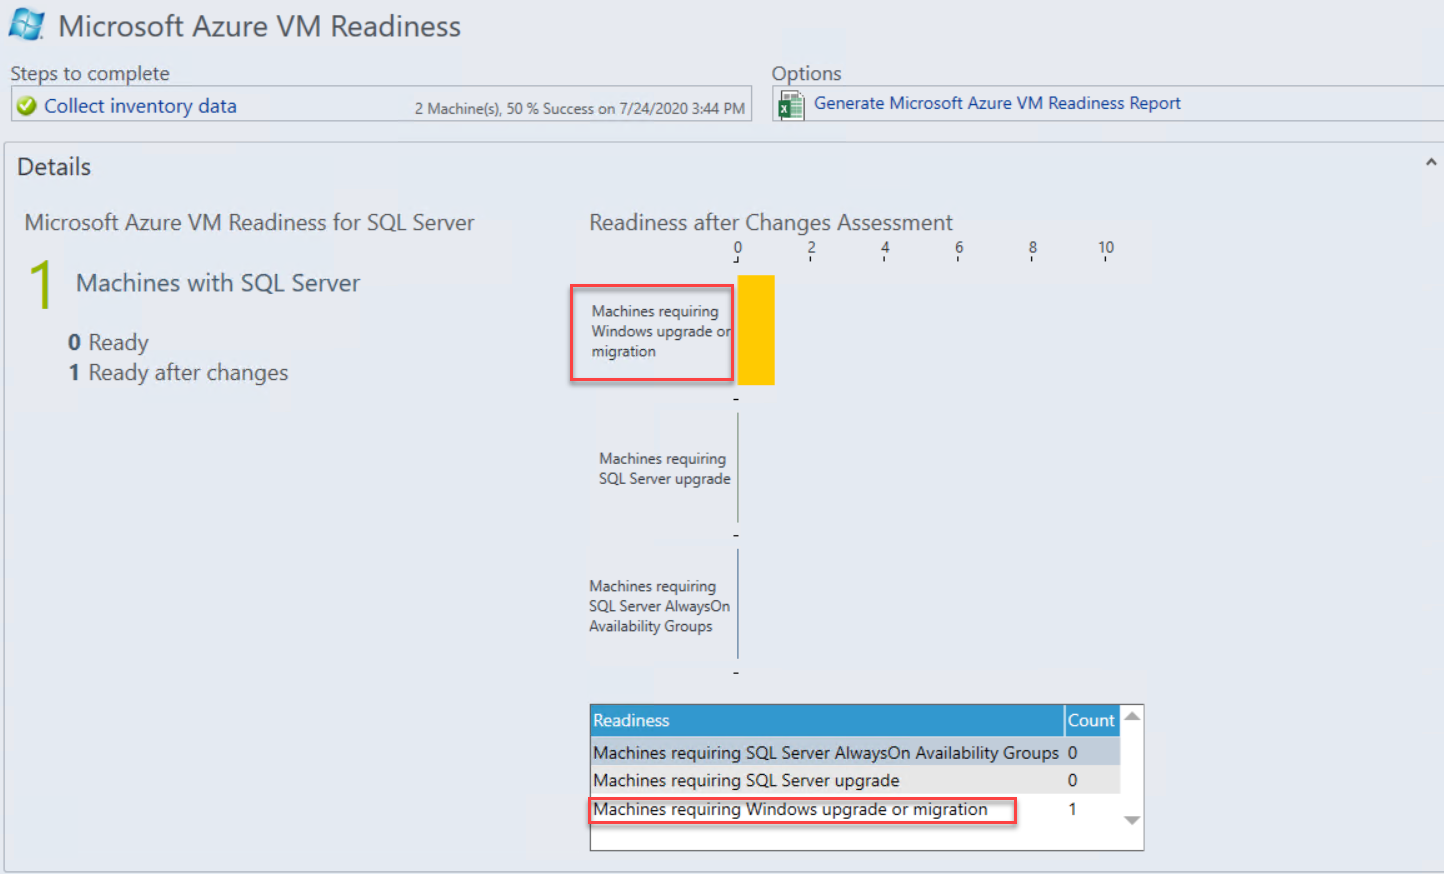The image size is (1444, 874).
Task: Select the SQL Server AlwaysOn Availability Groups row
Action: point(825,752)
